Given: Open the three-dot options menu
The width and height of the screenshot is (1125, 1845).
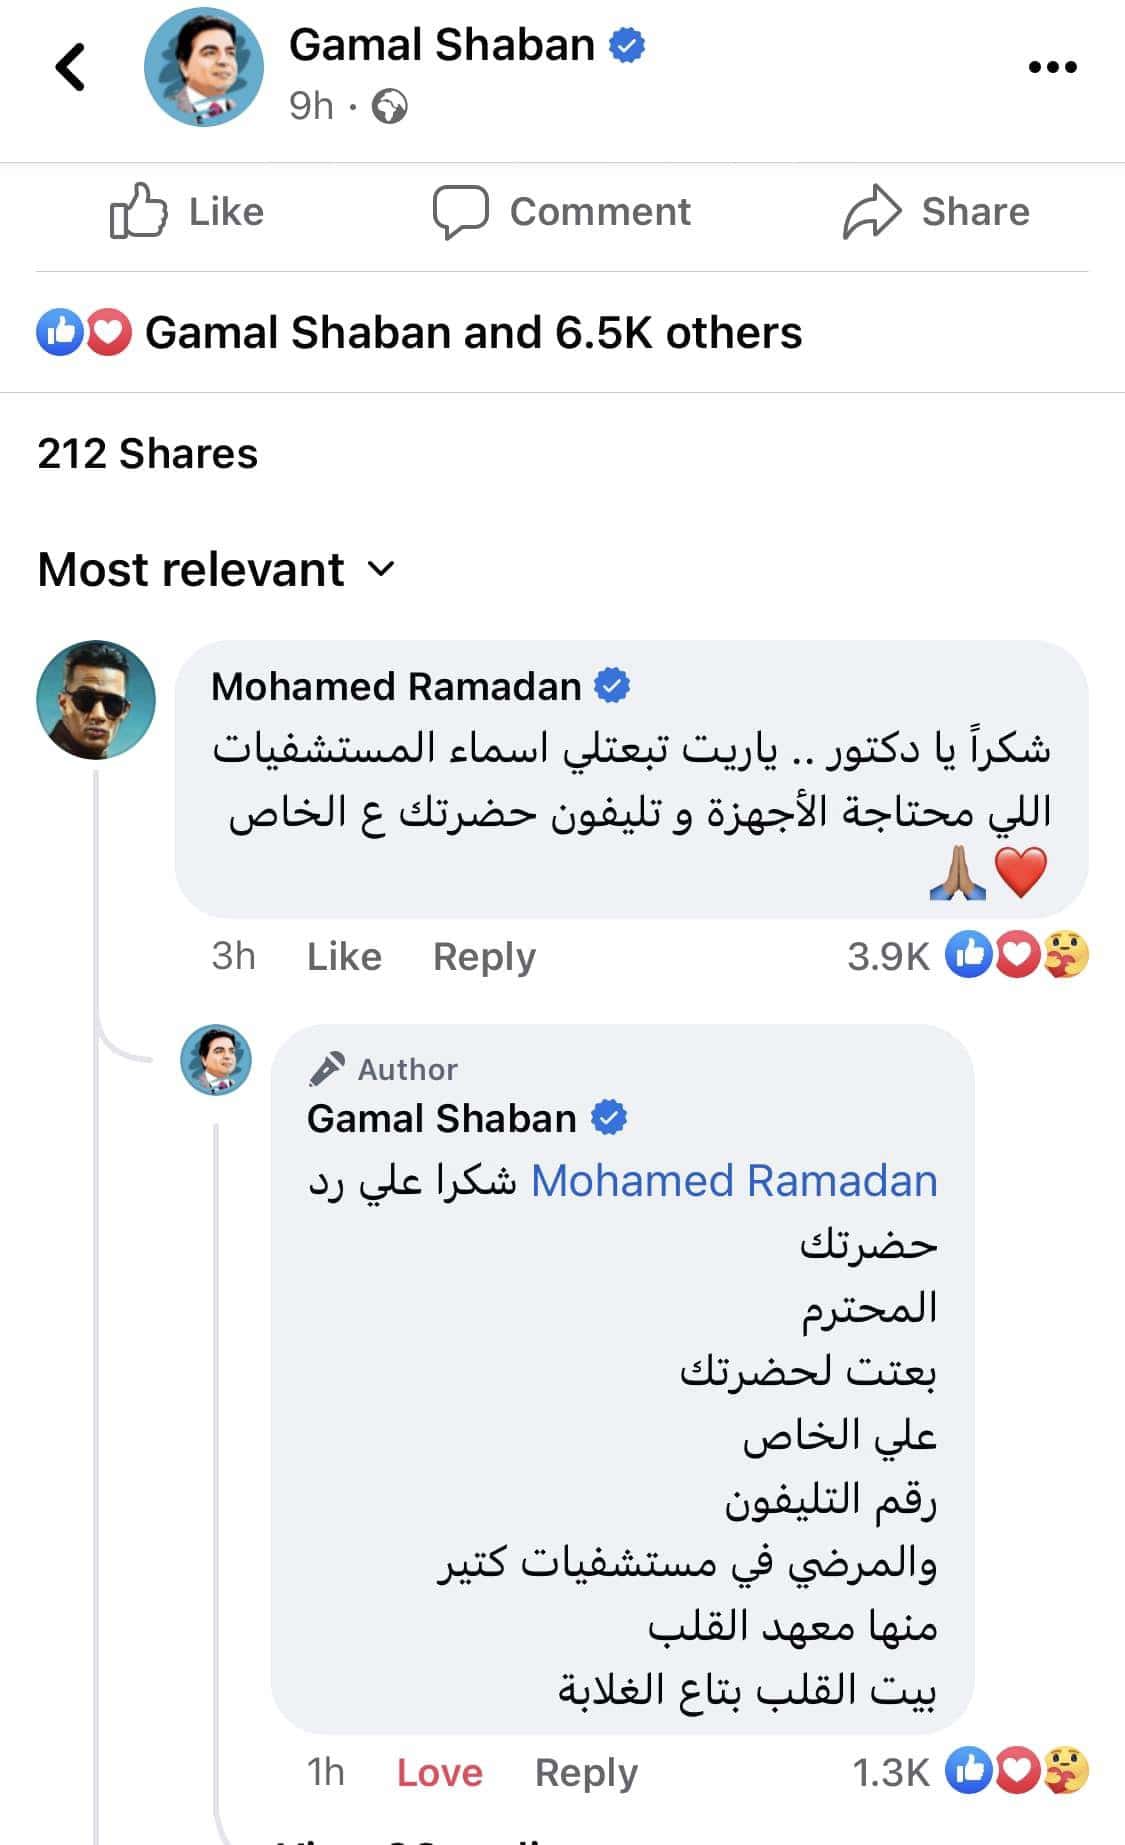Looking at the screenshot, I should click(1051, 67).
